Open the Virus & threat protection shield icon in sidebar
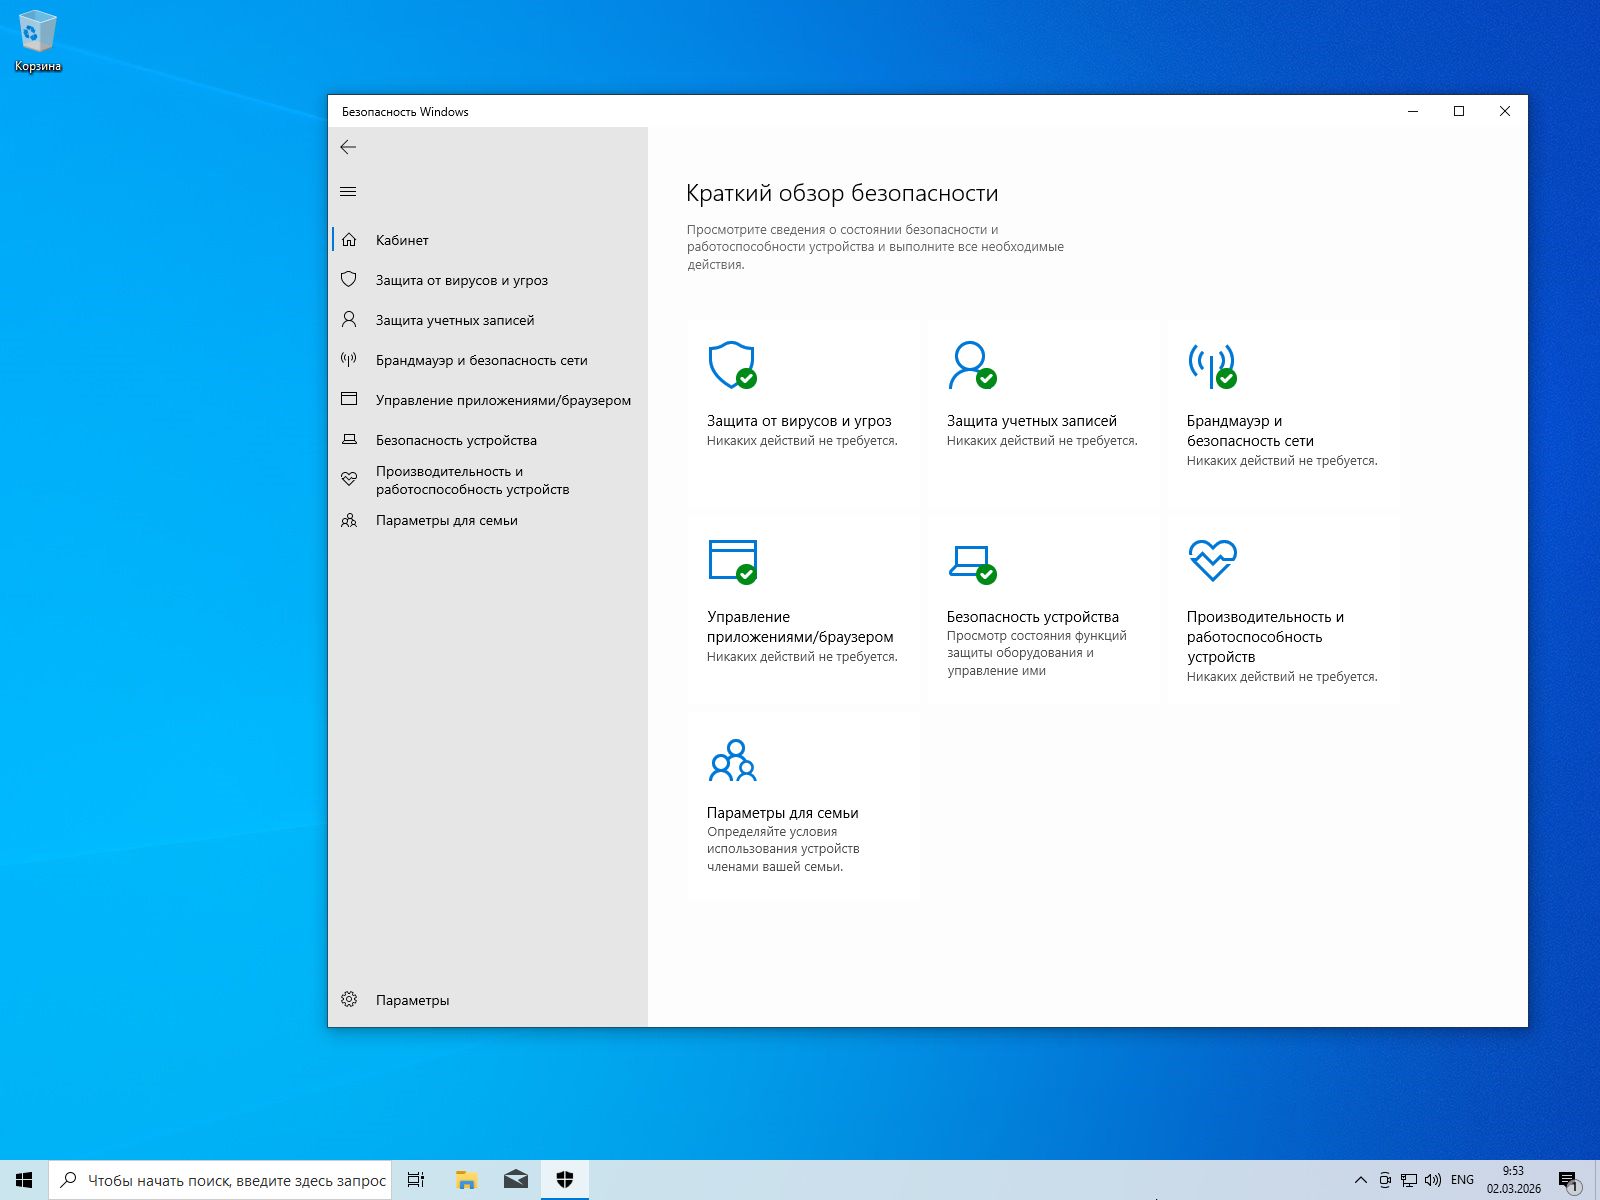Viewport: 1600px width, 1200px height. (x=349, y=280)
